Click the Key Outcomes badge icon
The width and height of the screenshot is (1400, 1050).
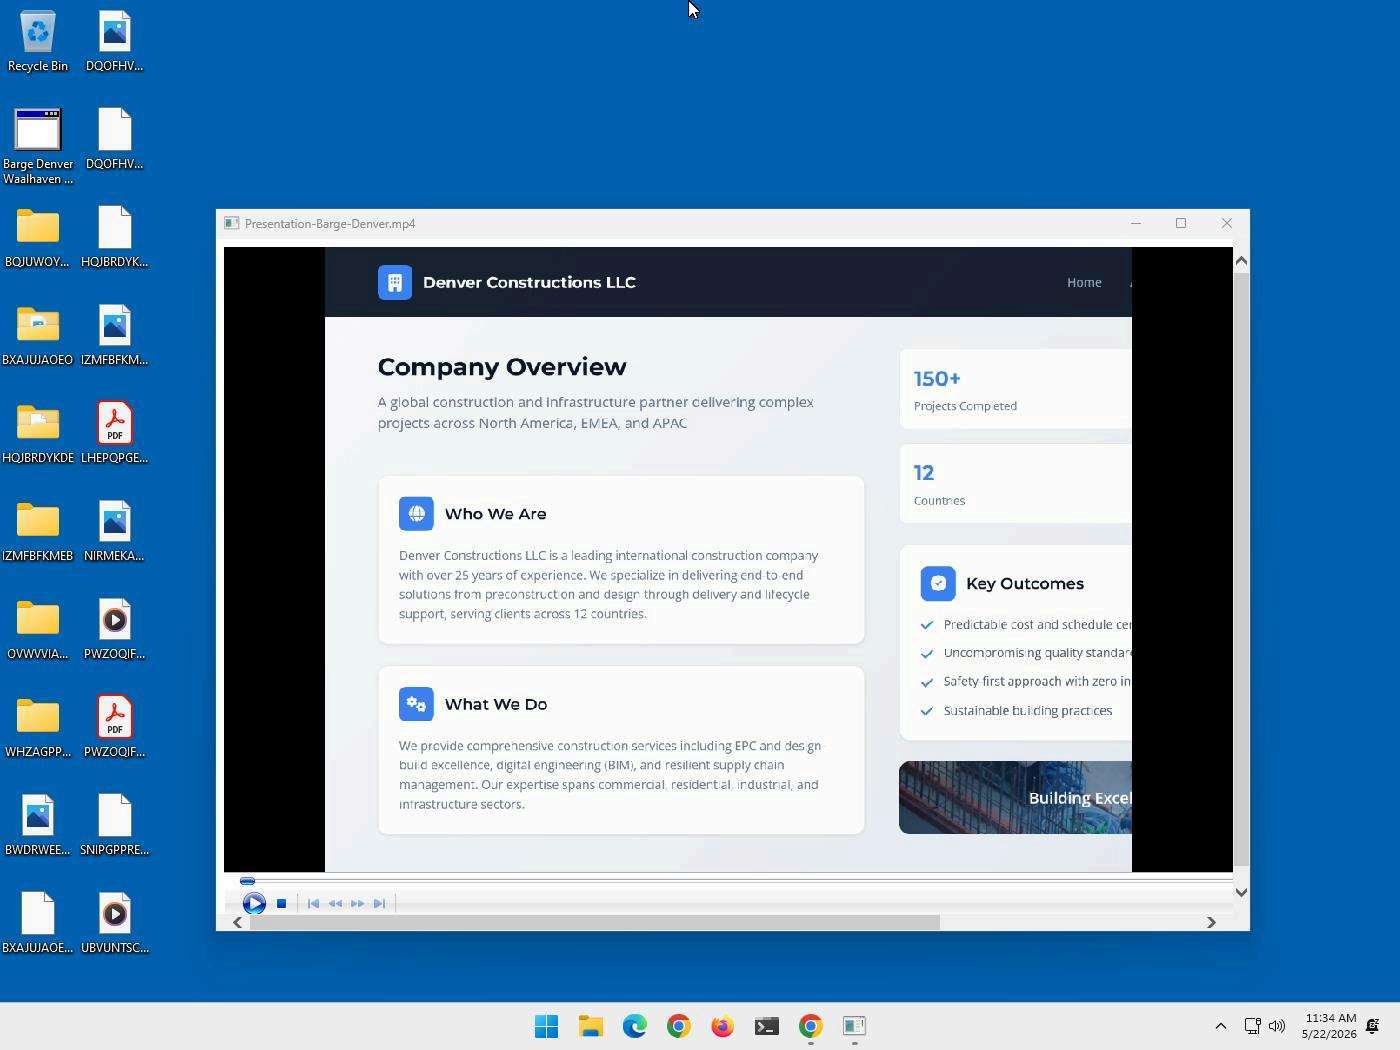click(x=938, y=583)
